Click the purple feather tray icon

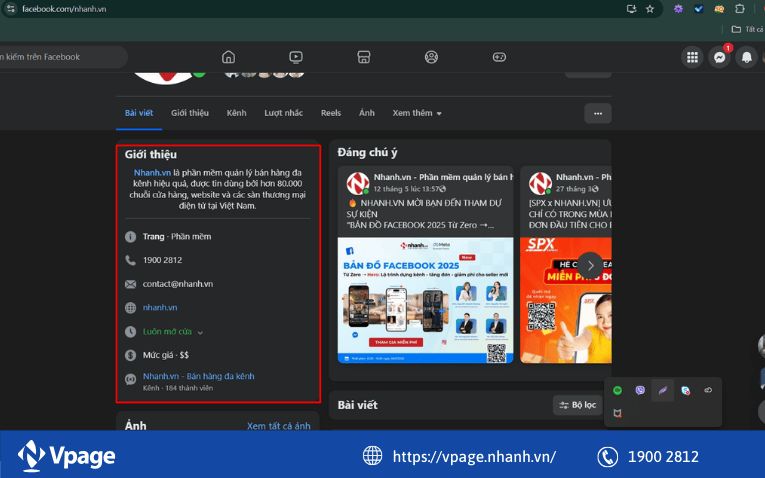(x=663, y=390)
